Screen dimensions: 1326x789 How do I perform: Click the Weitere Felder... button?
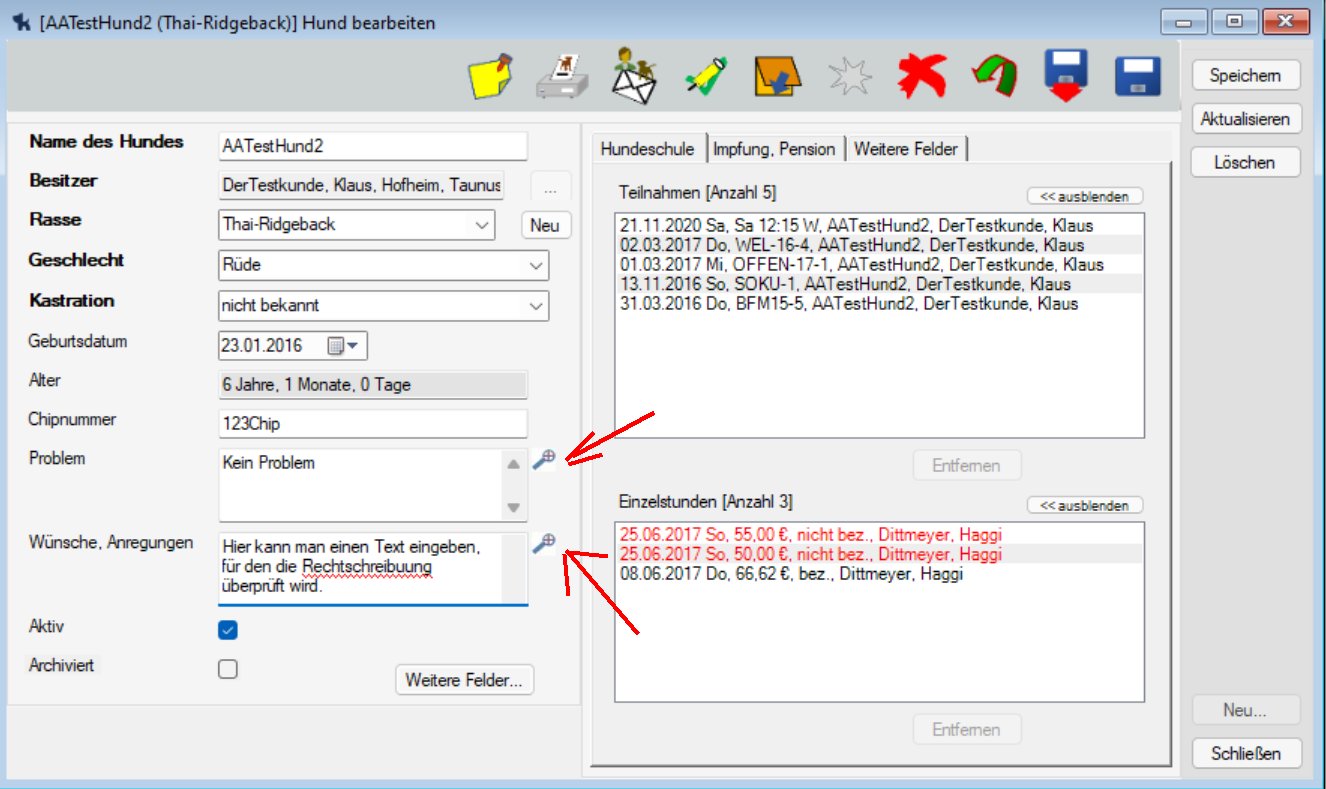(x=464, y=680)
